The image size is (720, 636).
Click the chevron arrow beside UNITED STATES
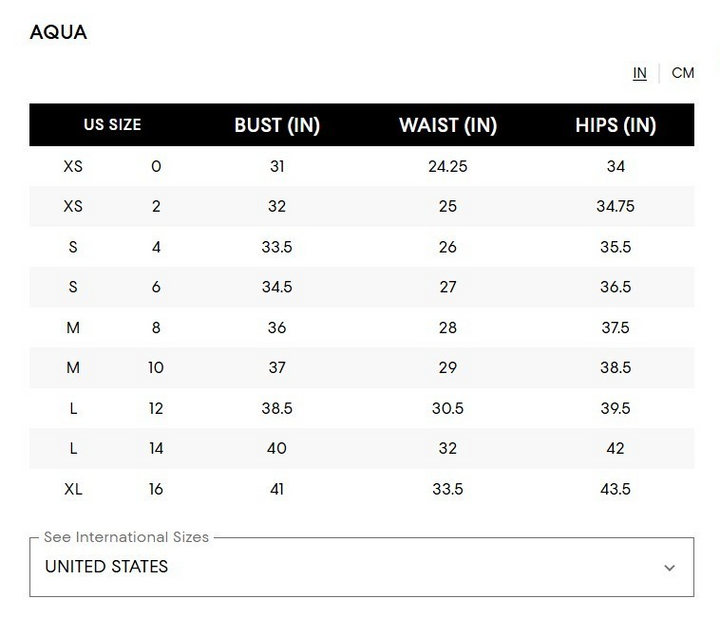pyautogui.click(x=670, y=568)
